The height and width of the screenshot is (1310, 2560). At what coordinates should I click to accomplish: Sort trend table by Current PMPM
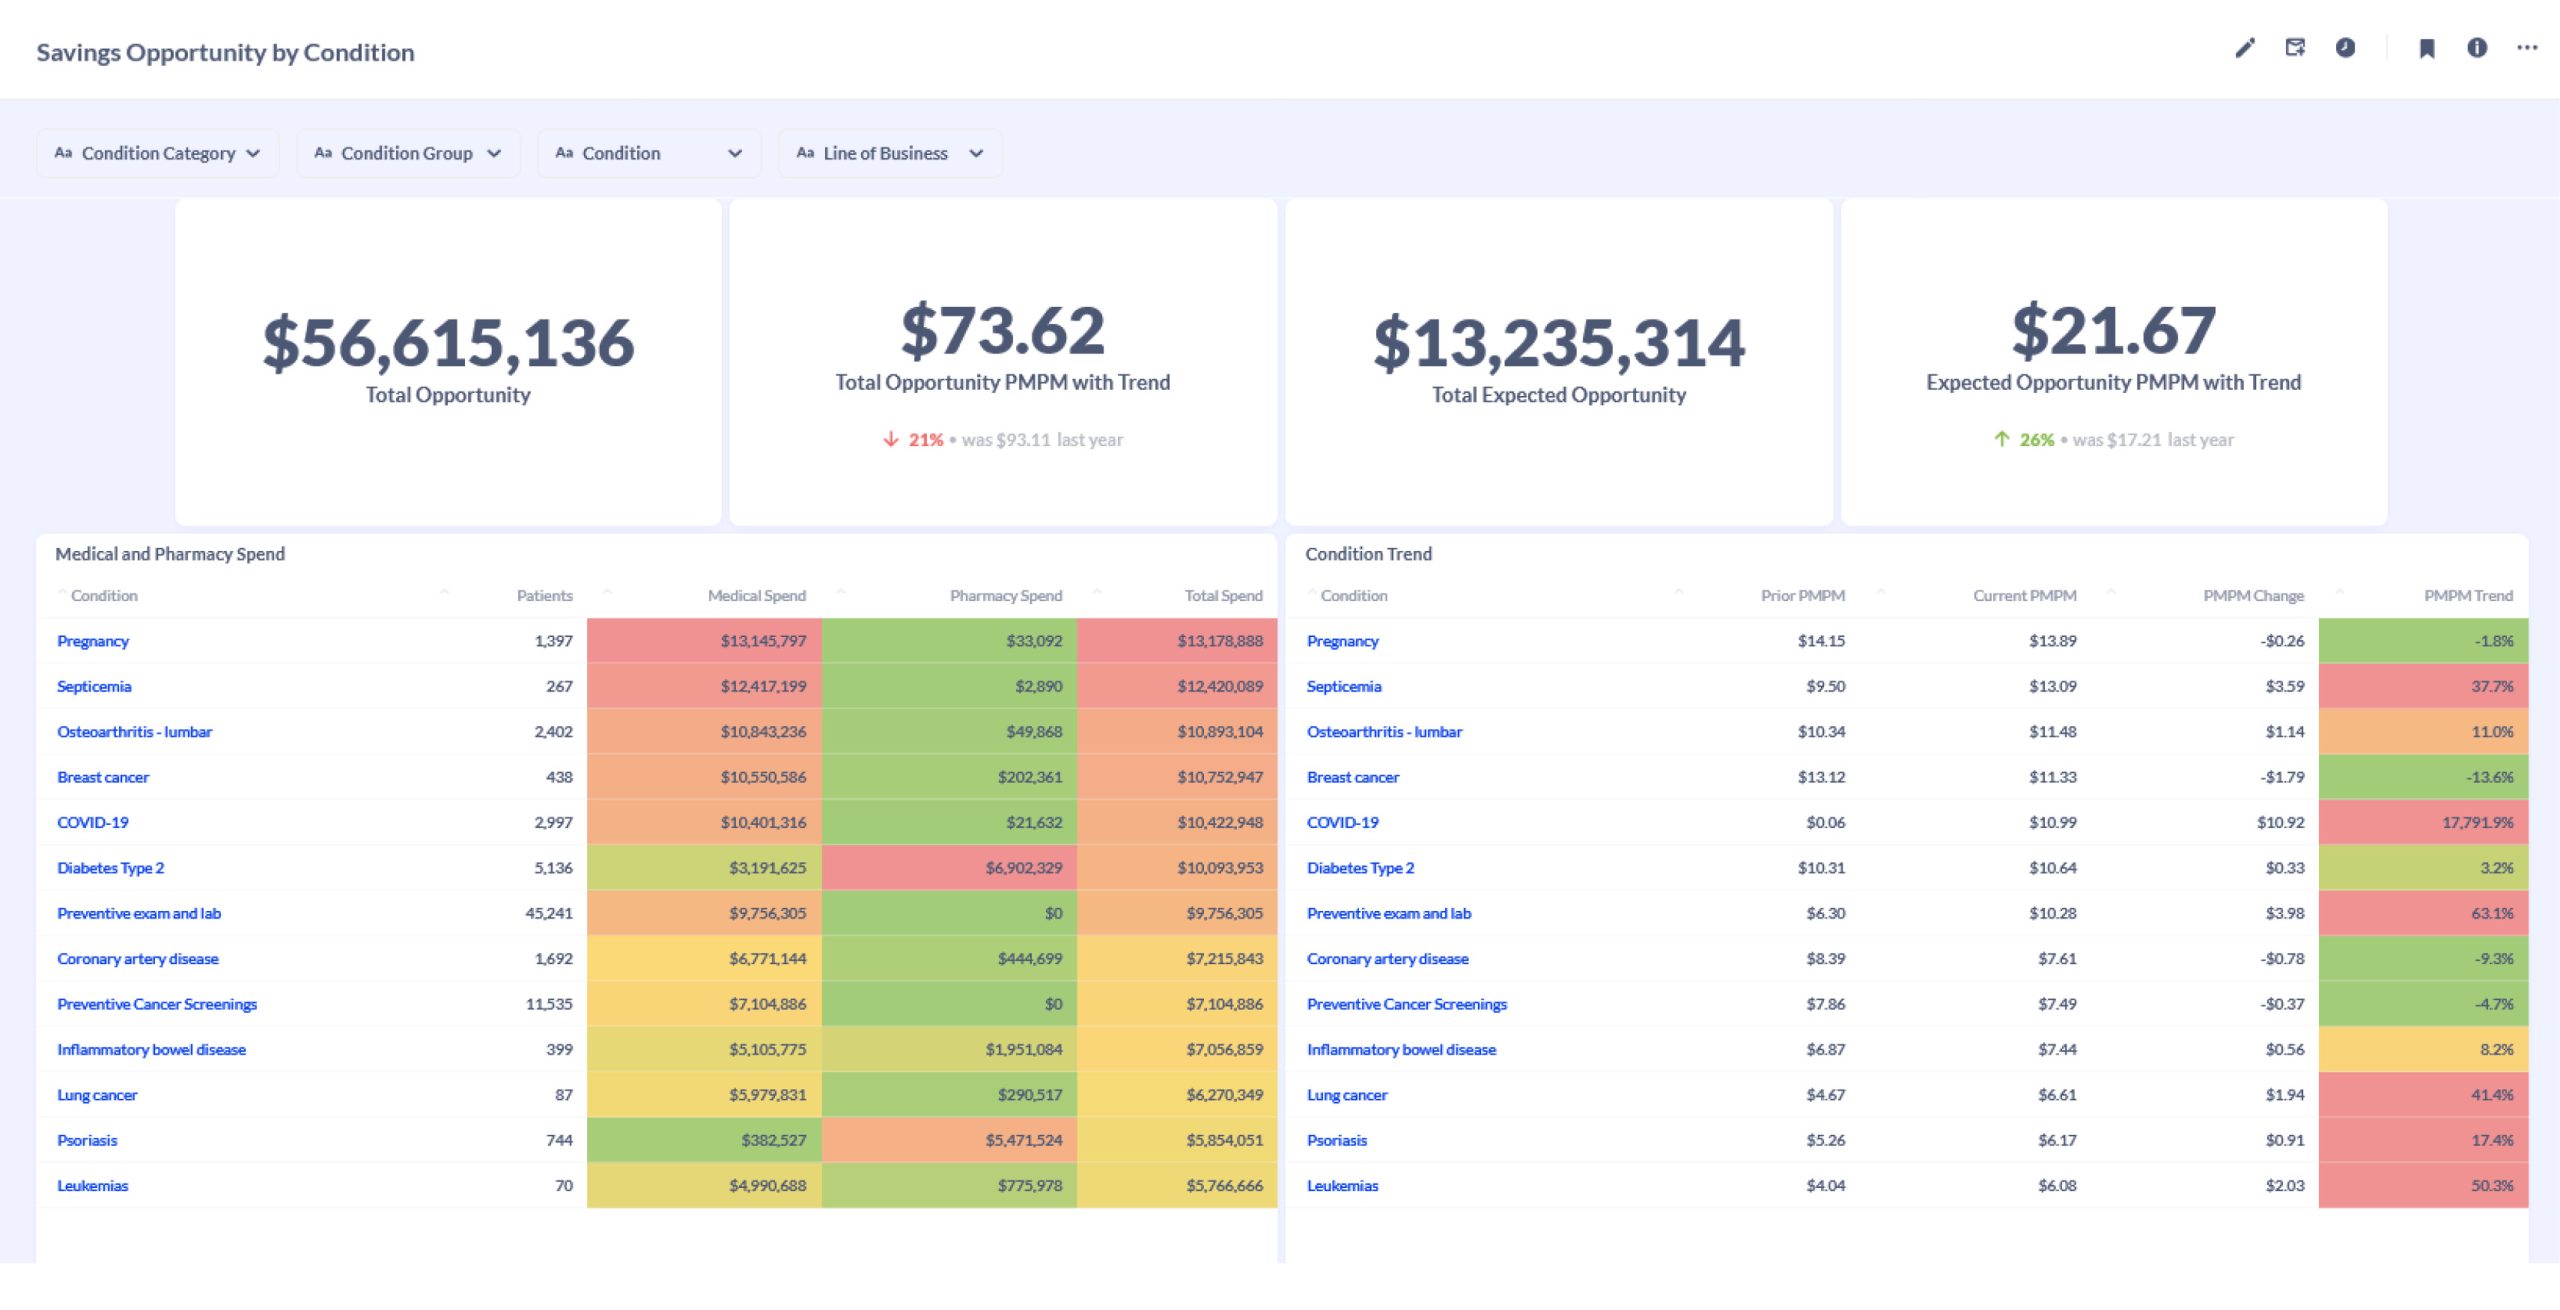click(x=2024, y=595)
